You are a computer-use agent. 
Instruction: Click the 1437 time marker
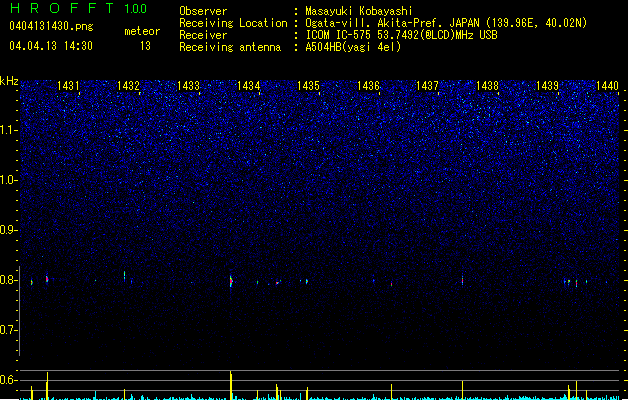click(x=427, y=85)
